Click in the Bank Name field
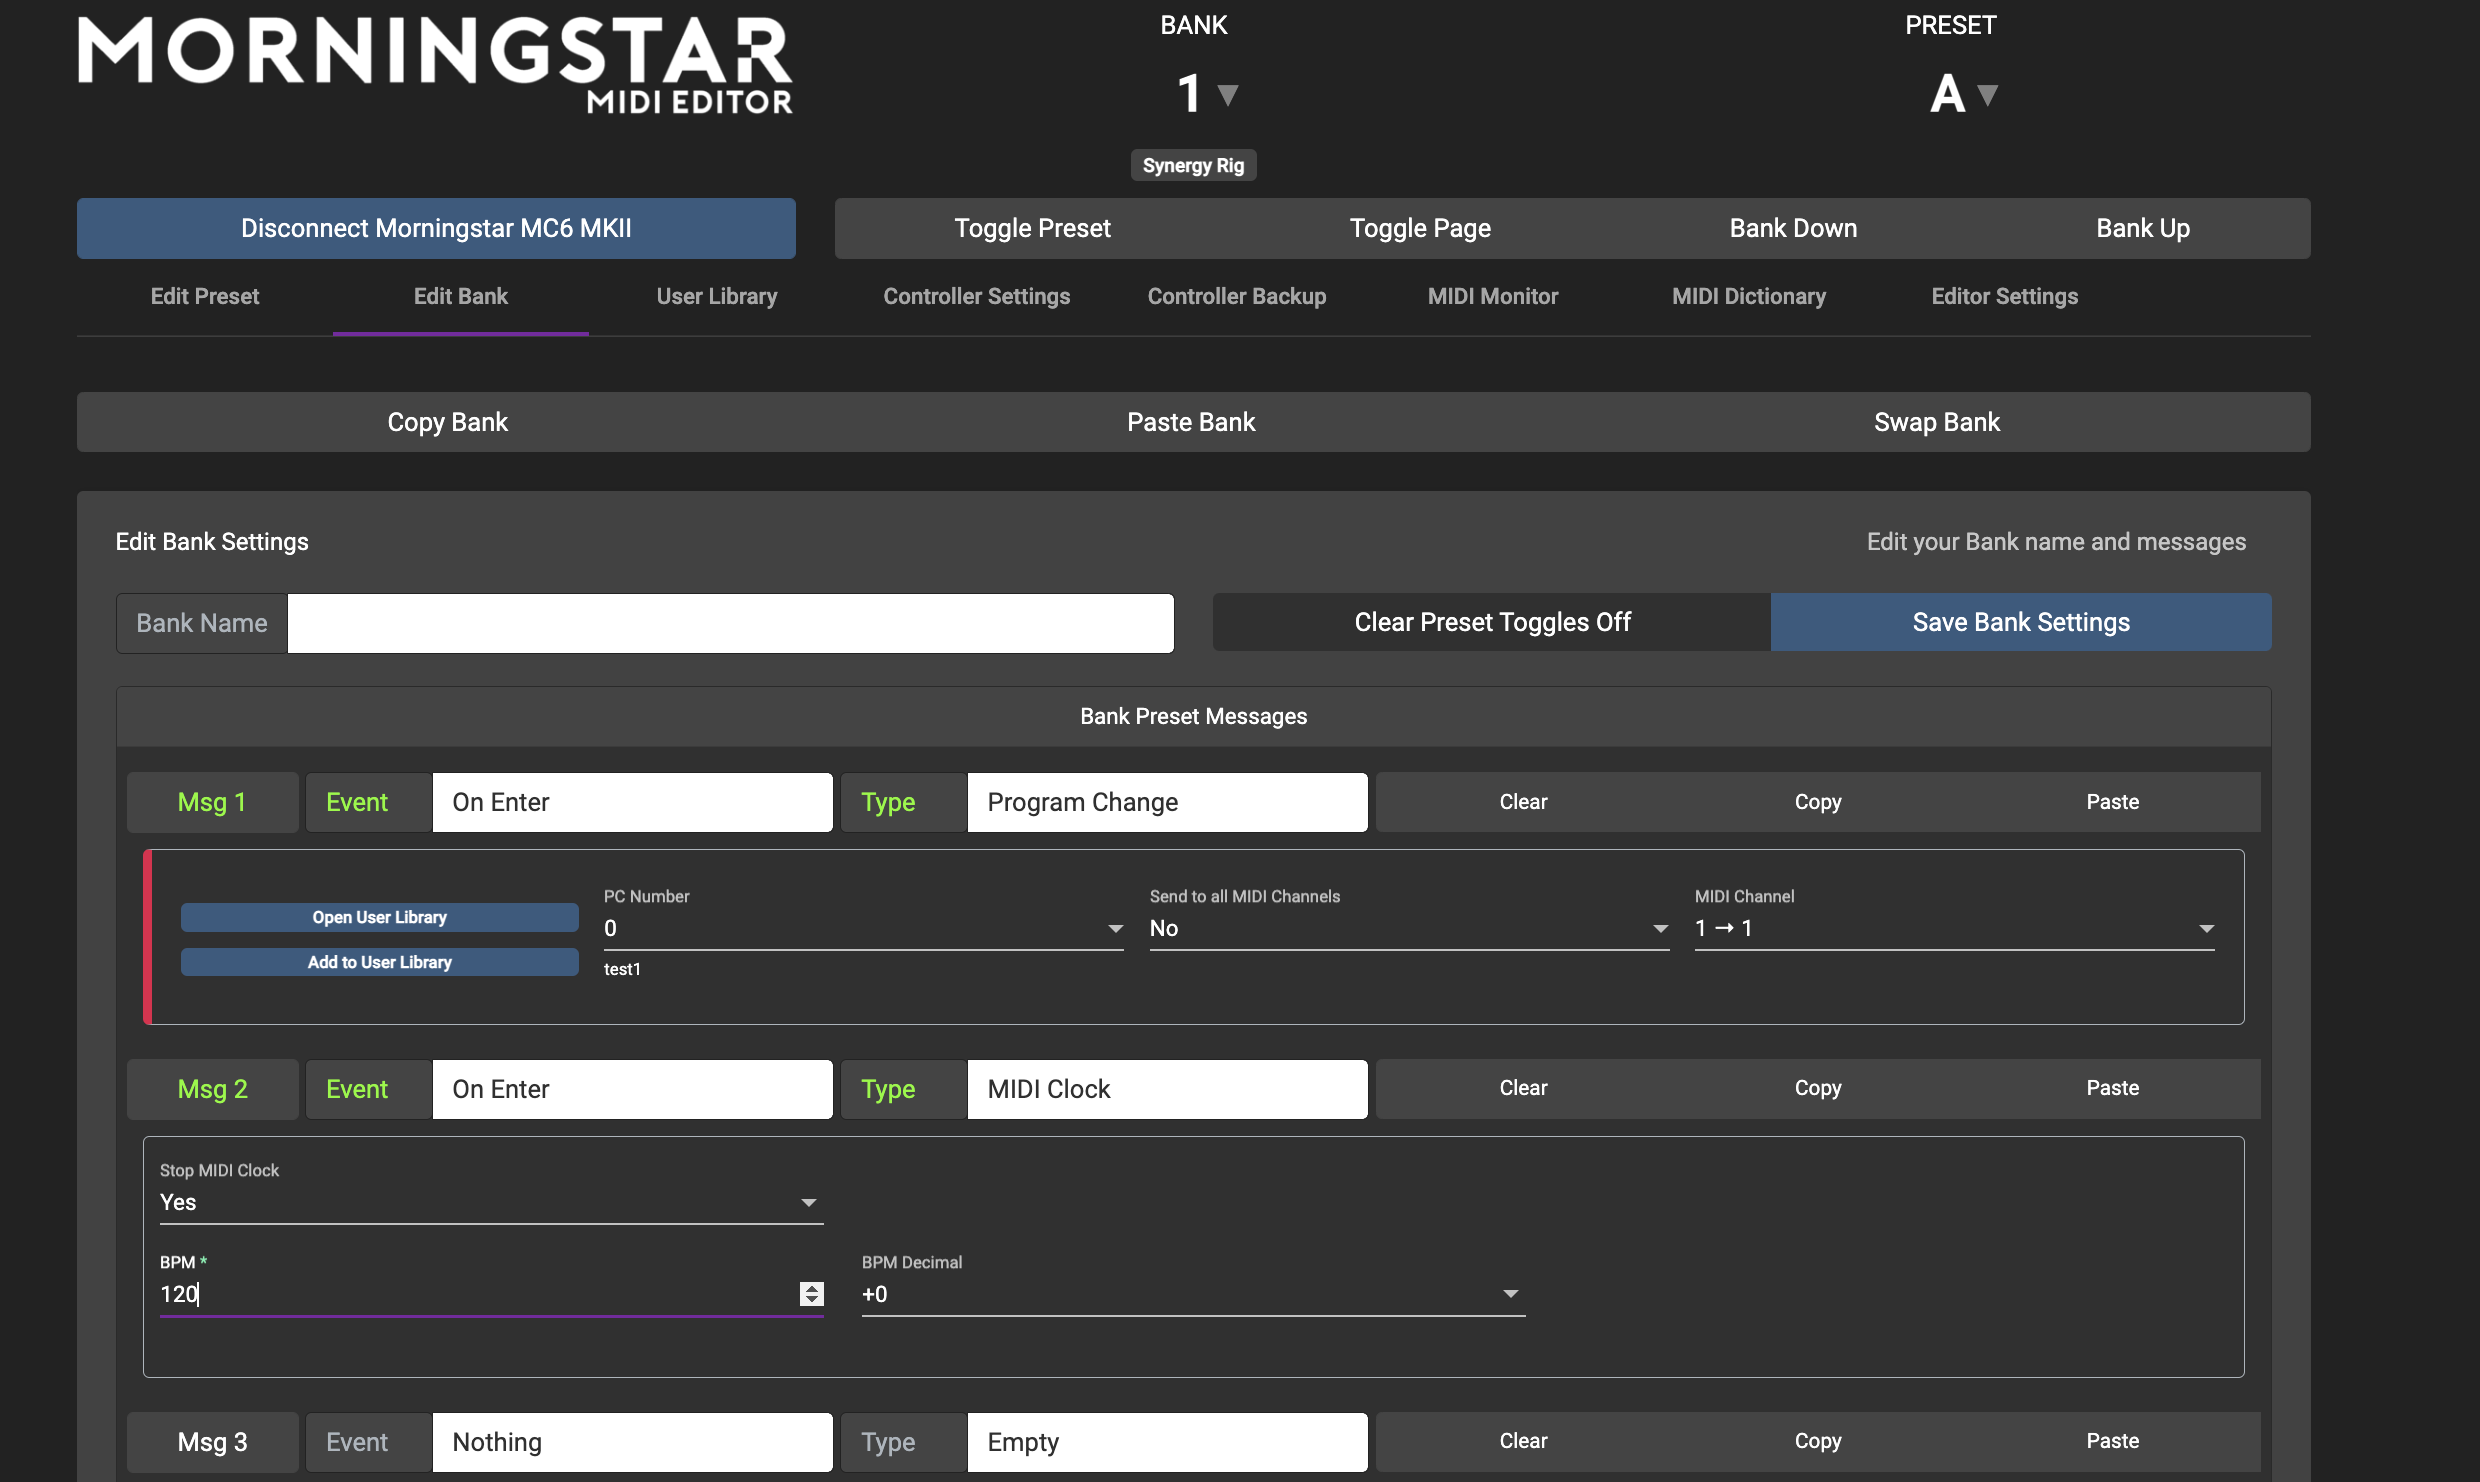2480x1482 pixels. (730, 624)
